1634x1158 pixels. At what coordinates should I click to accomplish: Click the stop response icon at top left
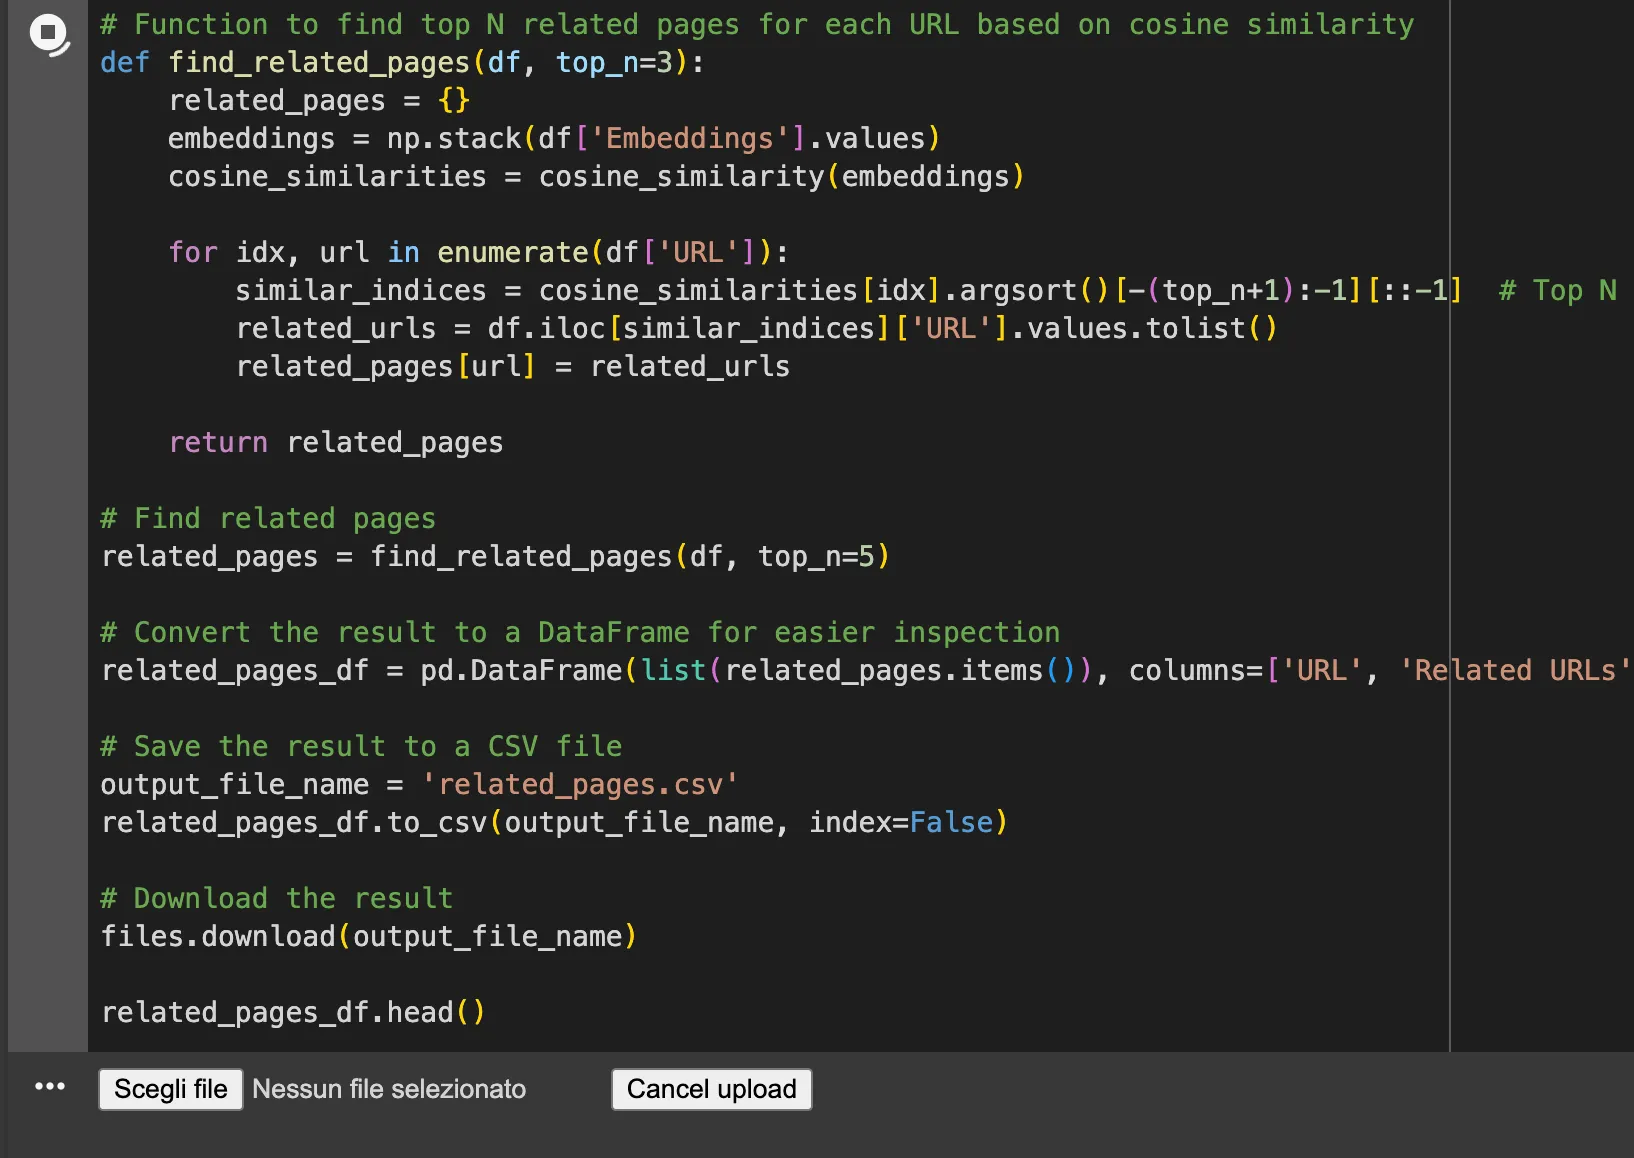[x=47, y=33]
